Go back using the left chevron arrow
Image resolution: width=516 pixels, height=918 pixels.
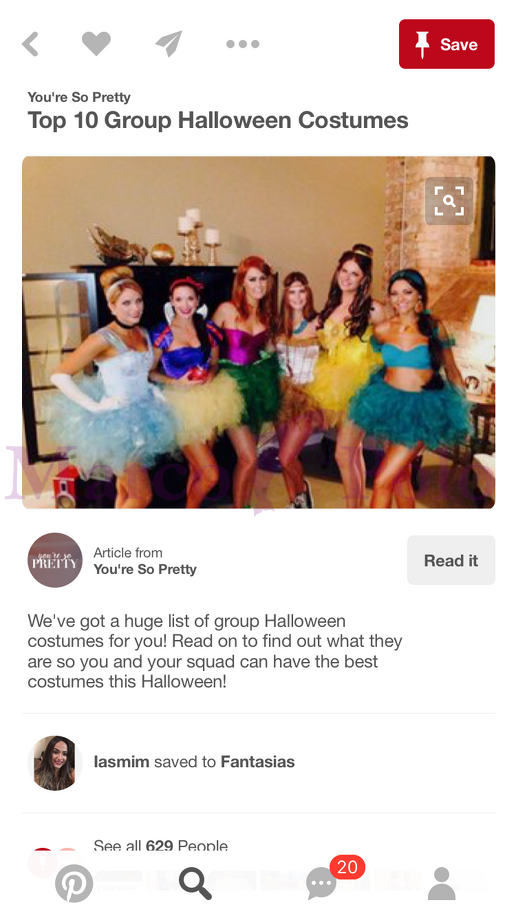click(30, 44)
